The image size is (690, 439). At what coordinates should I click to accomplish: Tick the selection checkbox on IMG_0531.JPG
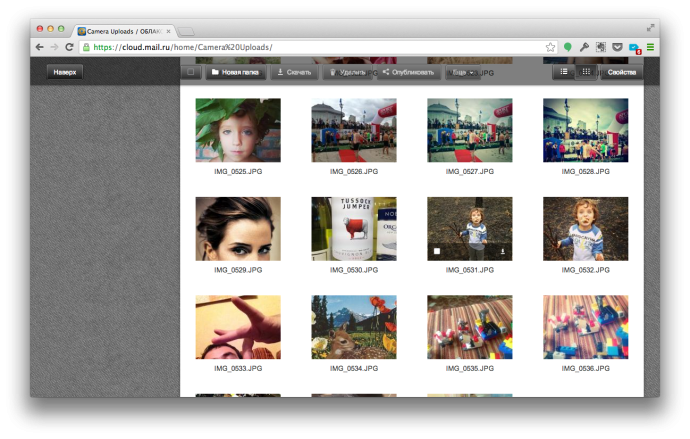coord(437,252)
